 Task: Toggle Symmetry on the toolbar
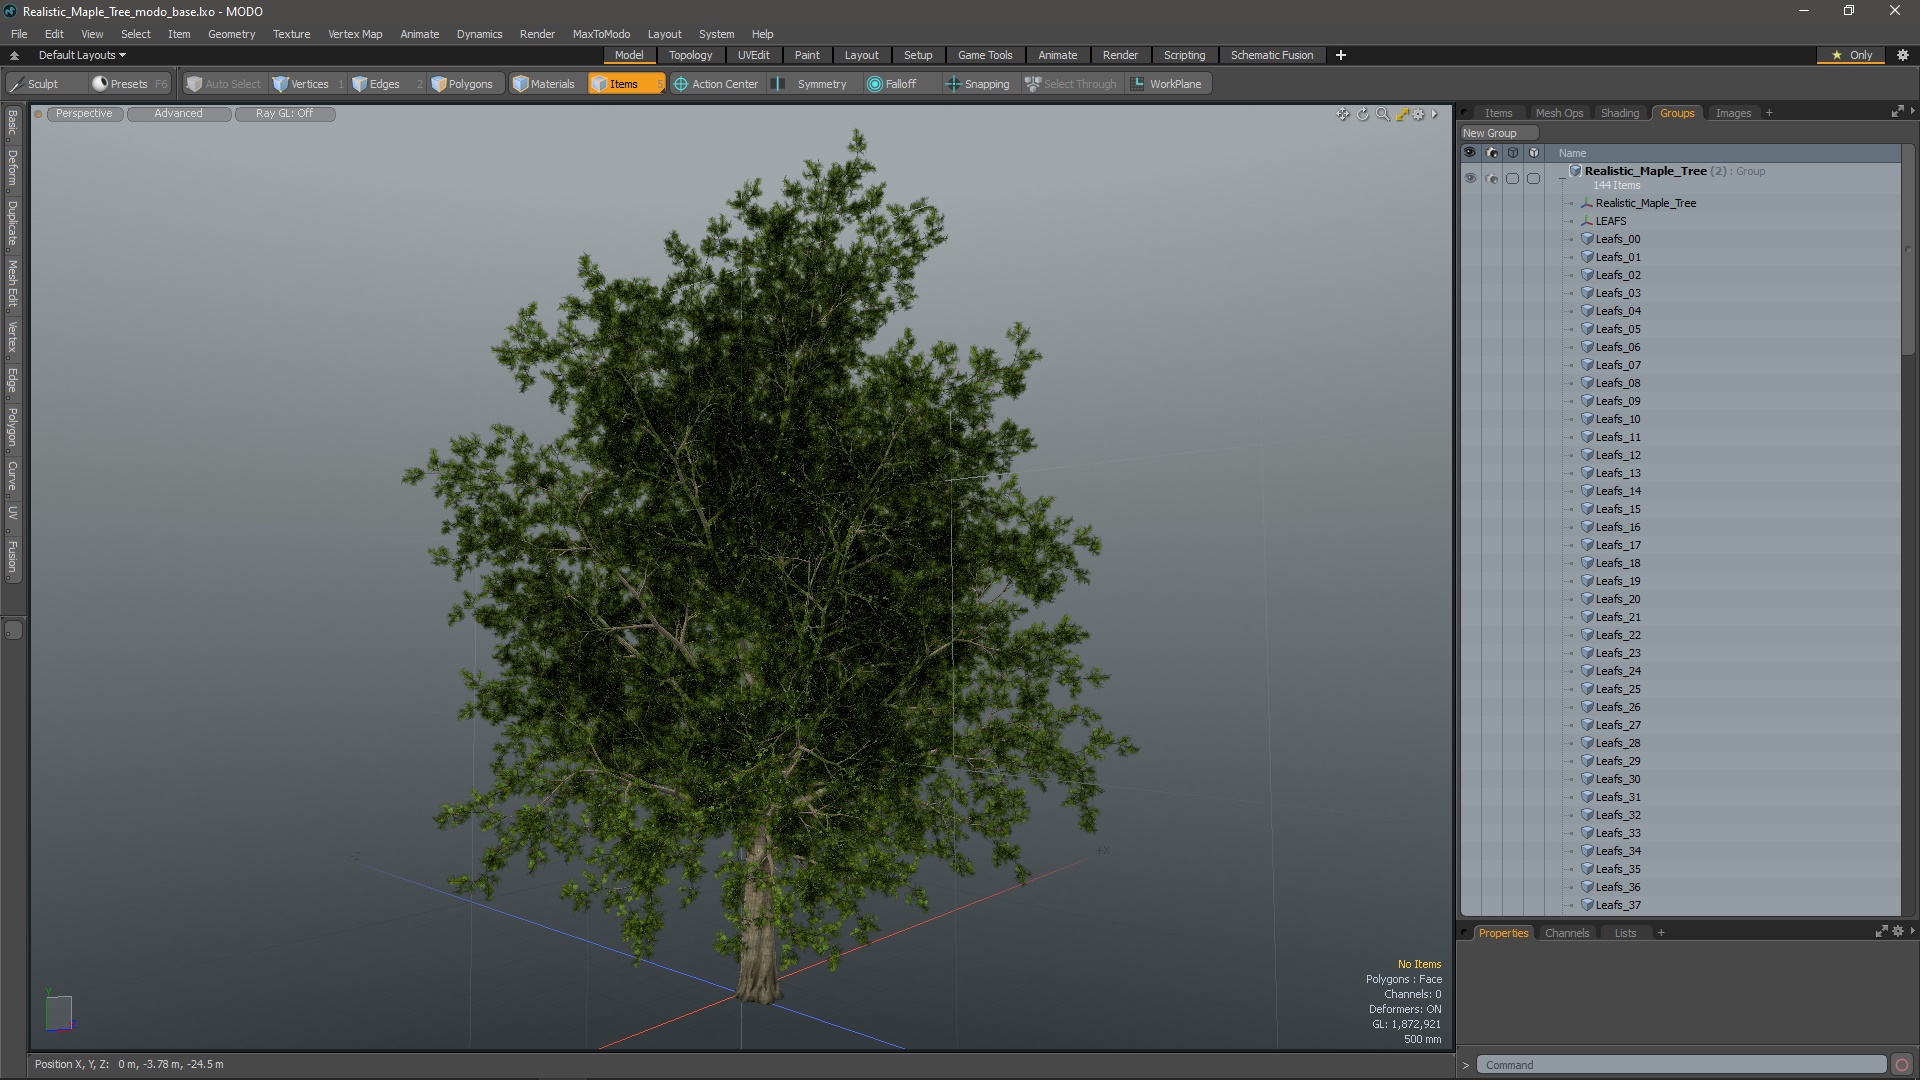811,84
